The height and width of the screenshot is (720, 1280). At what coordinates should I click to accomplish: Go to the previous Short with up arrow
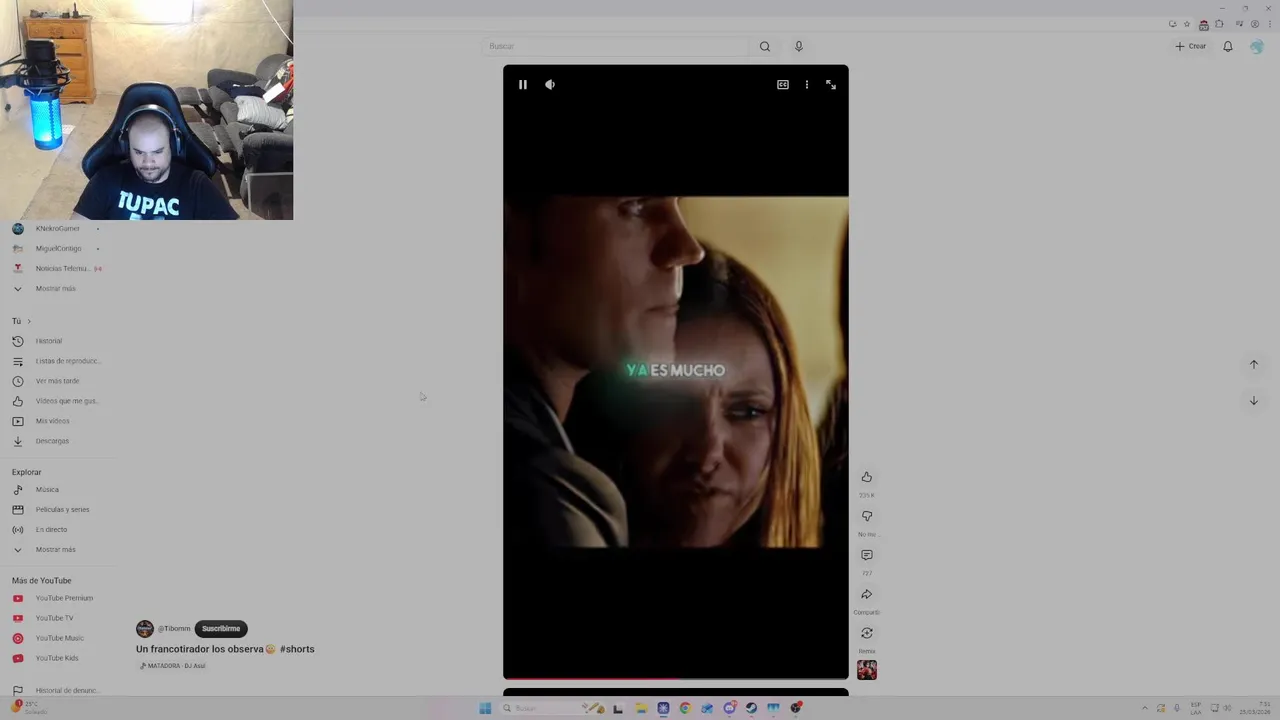(1254, 365)
